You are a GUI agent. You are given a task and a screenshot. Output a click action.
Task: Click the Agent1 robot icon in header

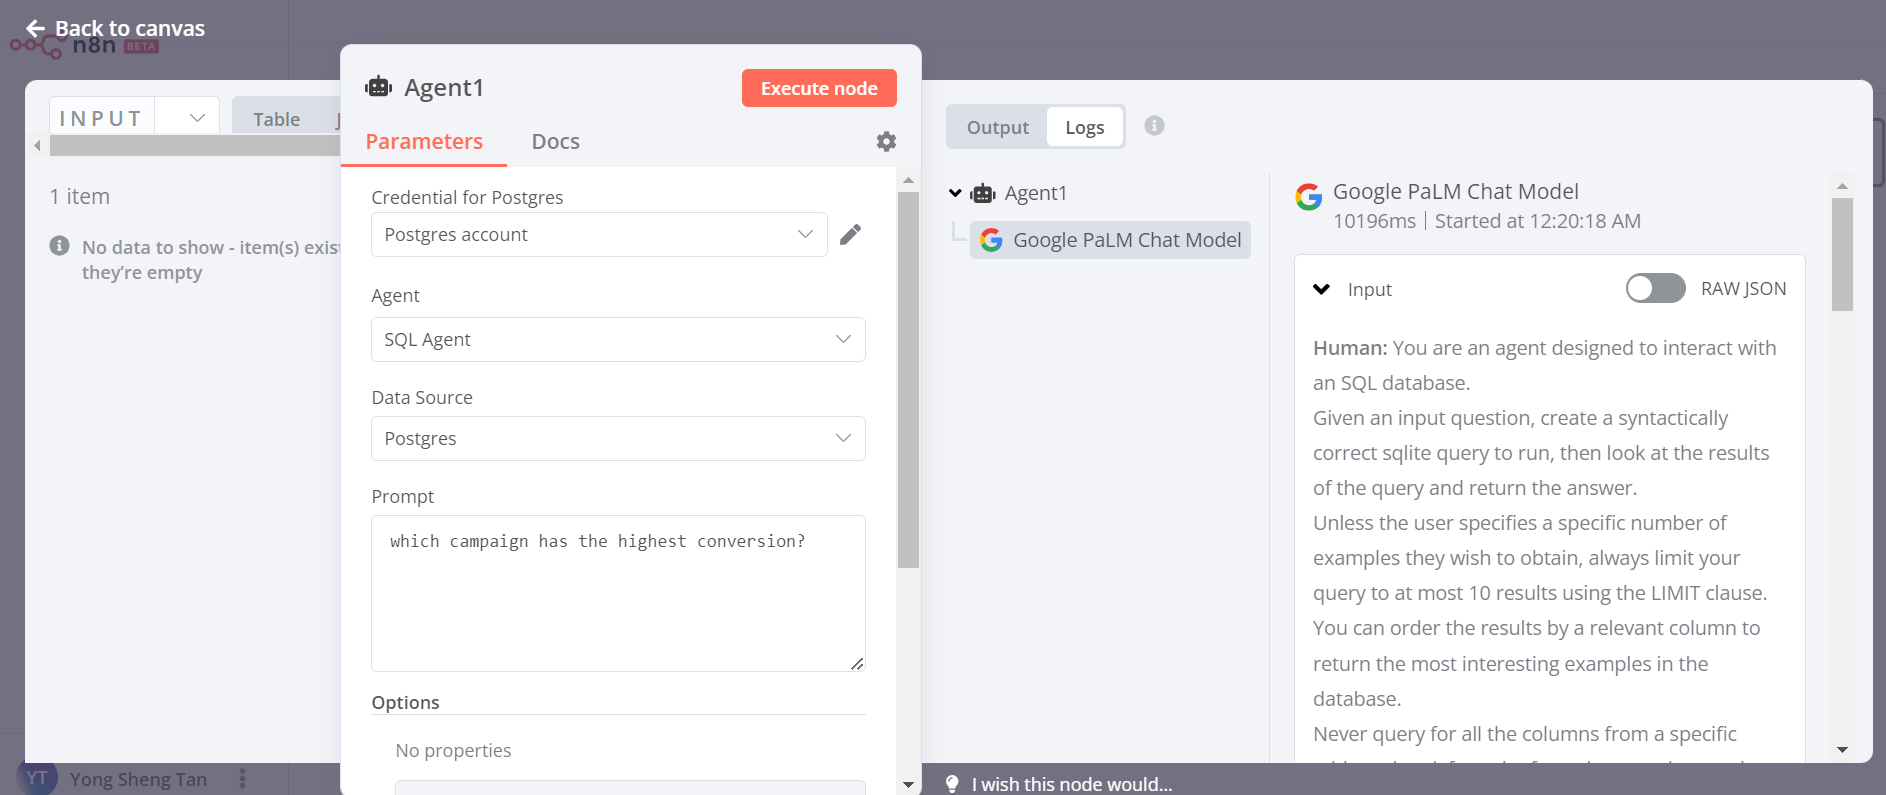379,87
